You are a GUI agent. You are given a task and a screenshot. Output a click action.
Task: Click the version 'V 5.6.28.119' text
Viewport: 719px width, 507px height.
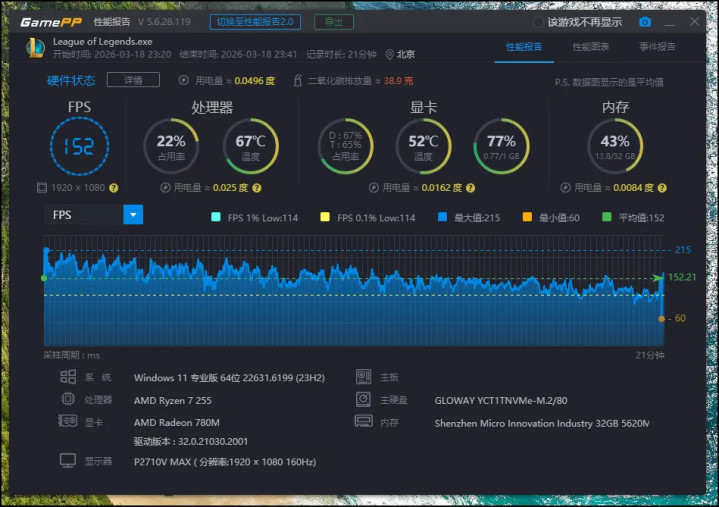164,22
